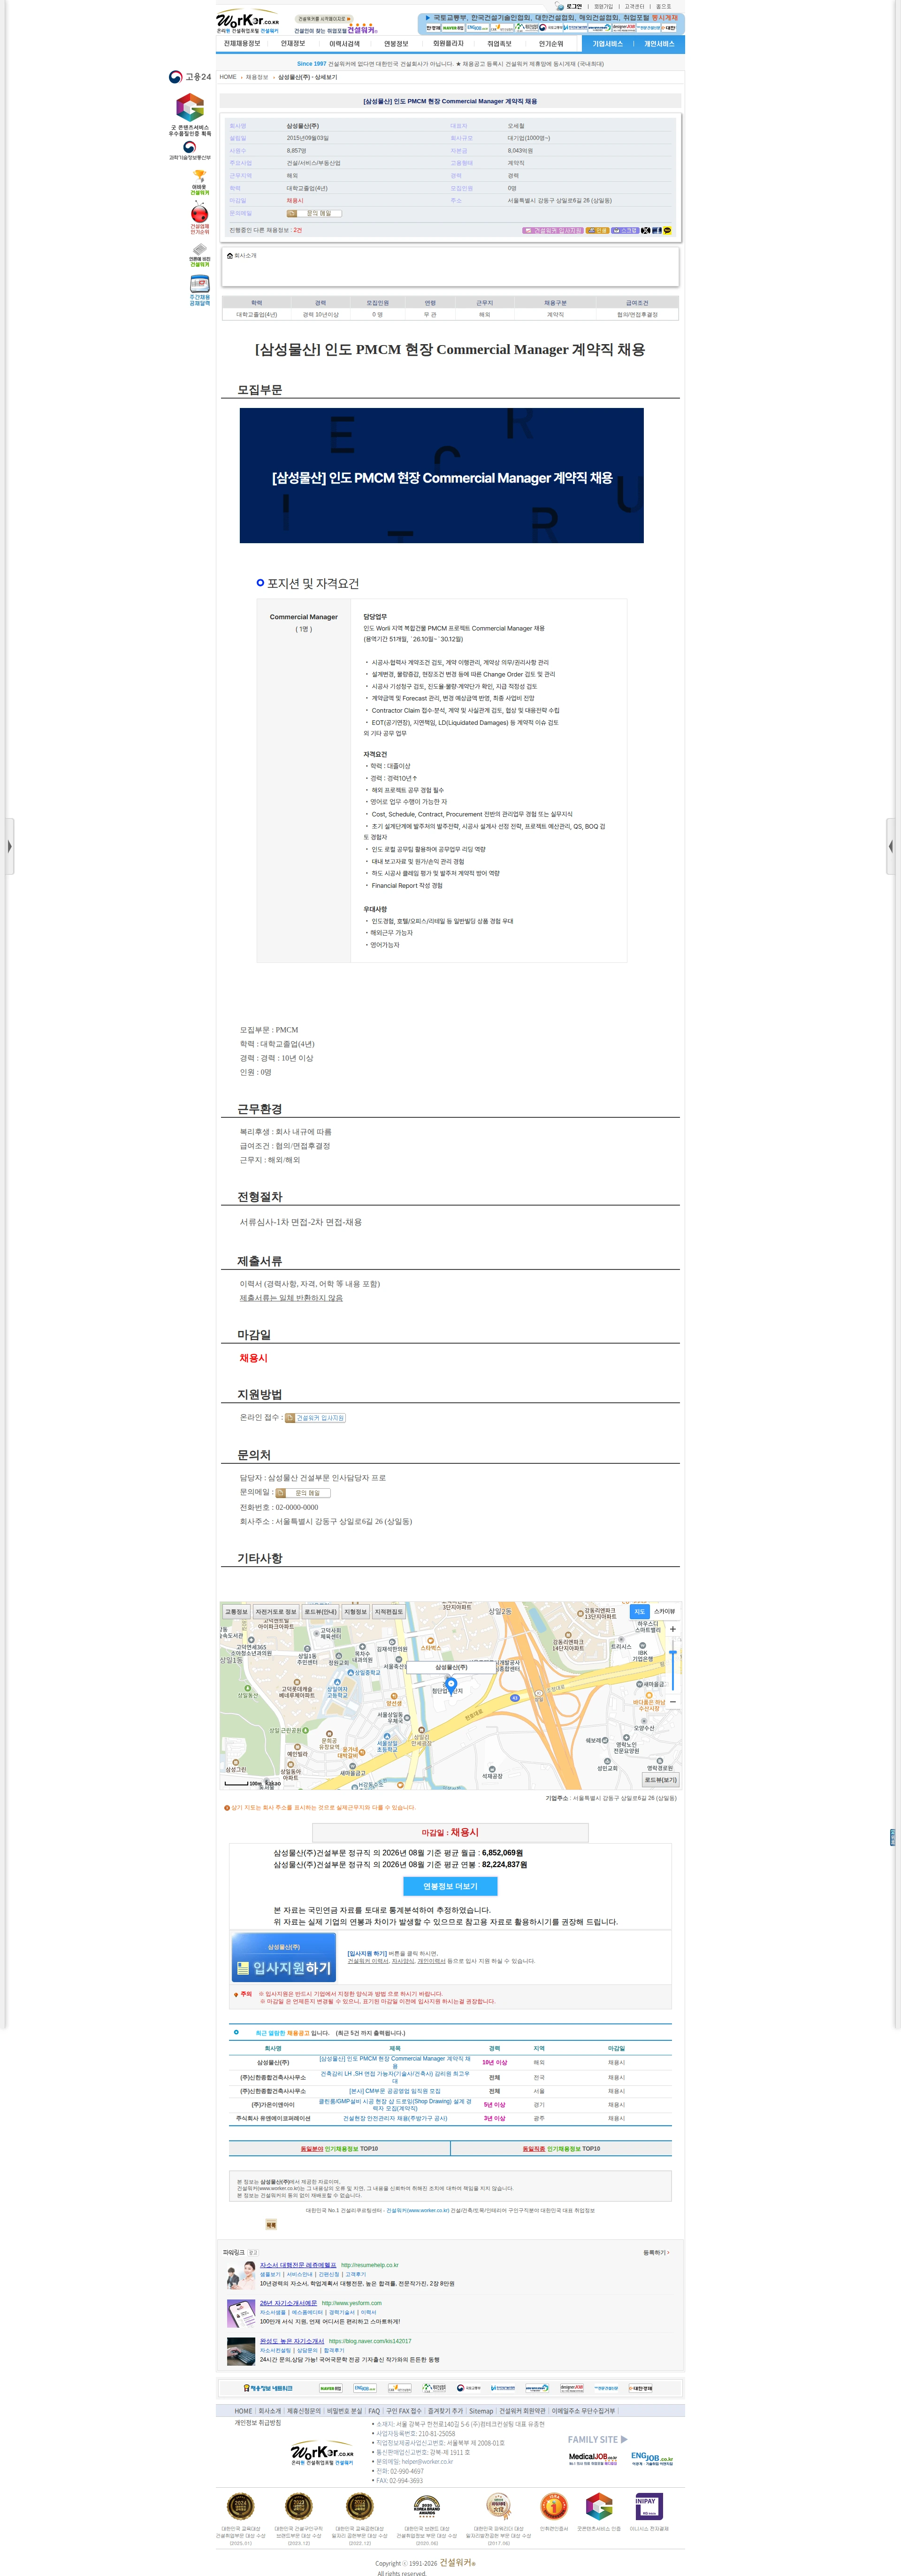Click the 문의 메일 button in company info

click(x=314, y=213)
